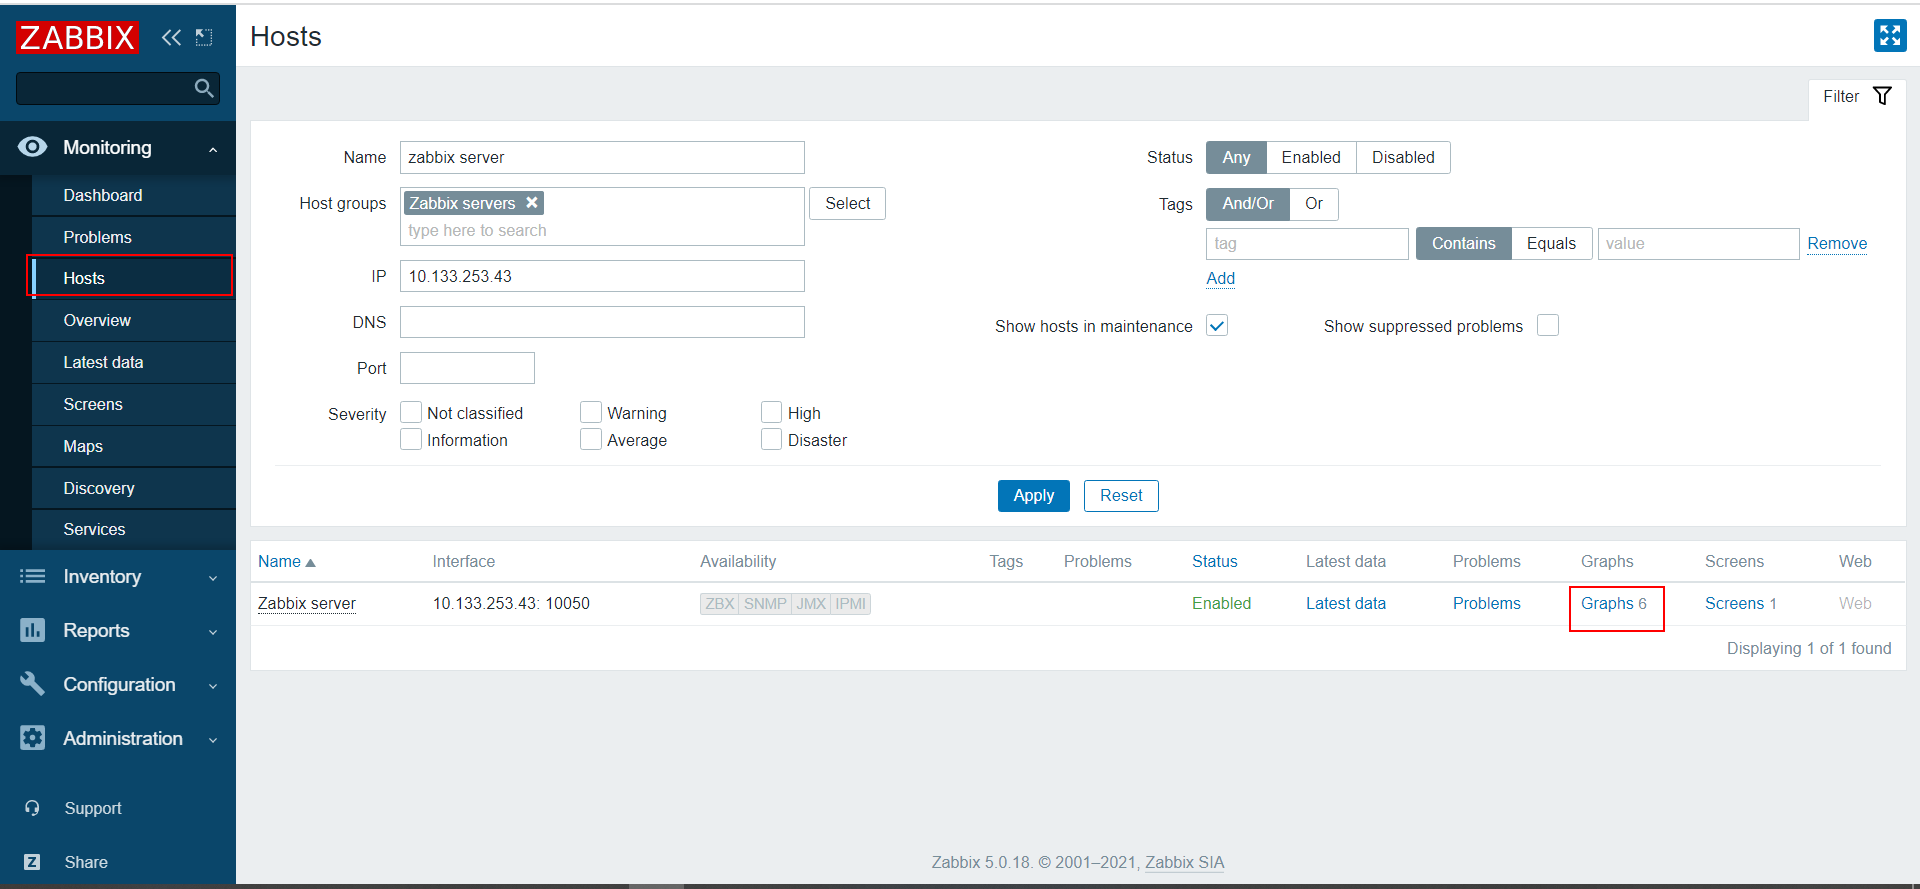The width and height of the screenshot is (1920, 889).
Task: Open the Latest data menu item
Action: coord(134,362)
